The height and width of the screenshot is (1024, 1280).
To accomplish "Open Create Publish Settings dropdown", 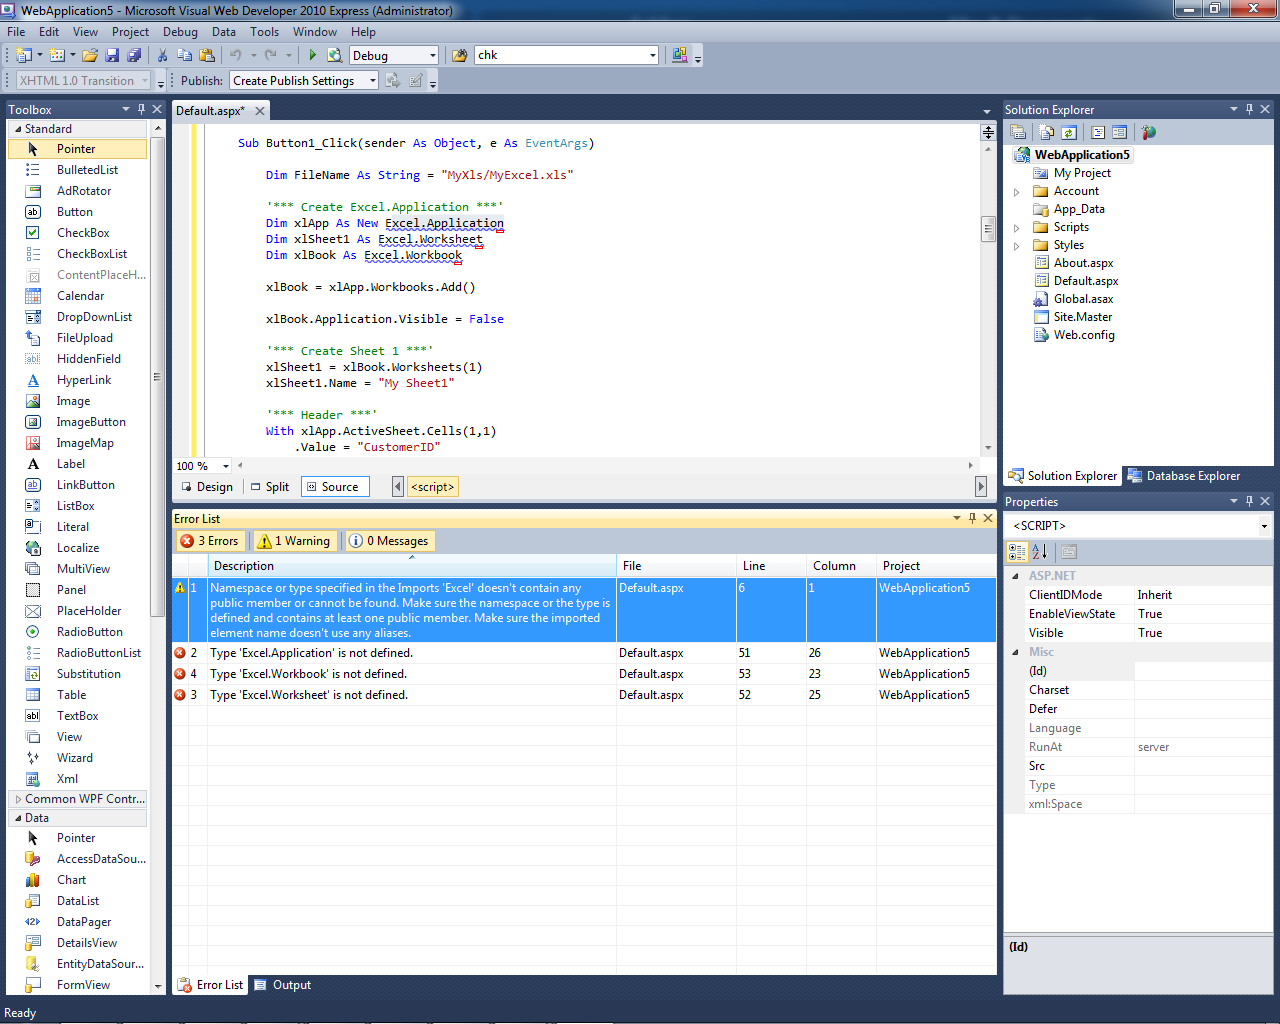I will (x=373, y=81).
